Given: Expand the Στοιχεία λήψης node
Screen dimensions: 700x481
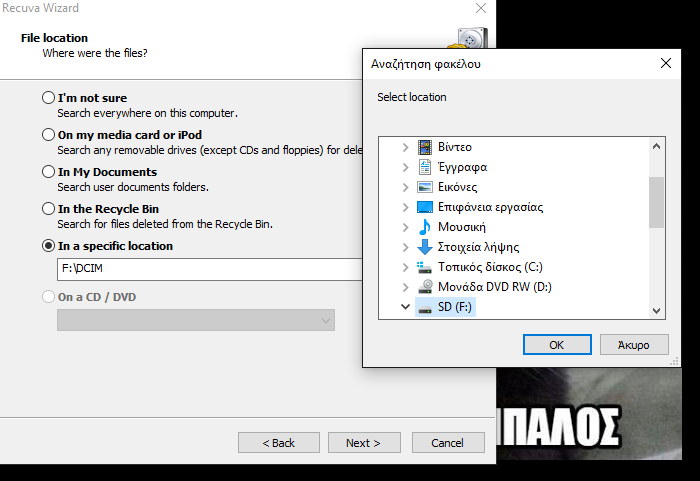Looking at the screenshot, I should [405, 247].
